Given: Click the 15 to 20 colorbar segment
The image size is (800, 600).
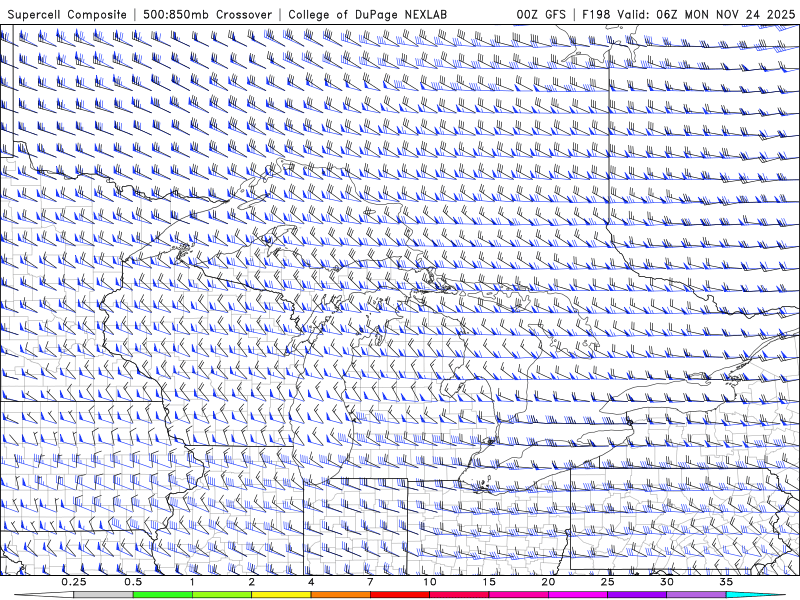Looking at the screenshot, I should coord(518,595).
